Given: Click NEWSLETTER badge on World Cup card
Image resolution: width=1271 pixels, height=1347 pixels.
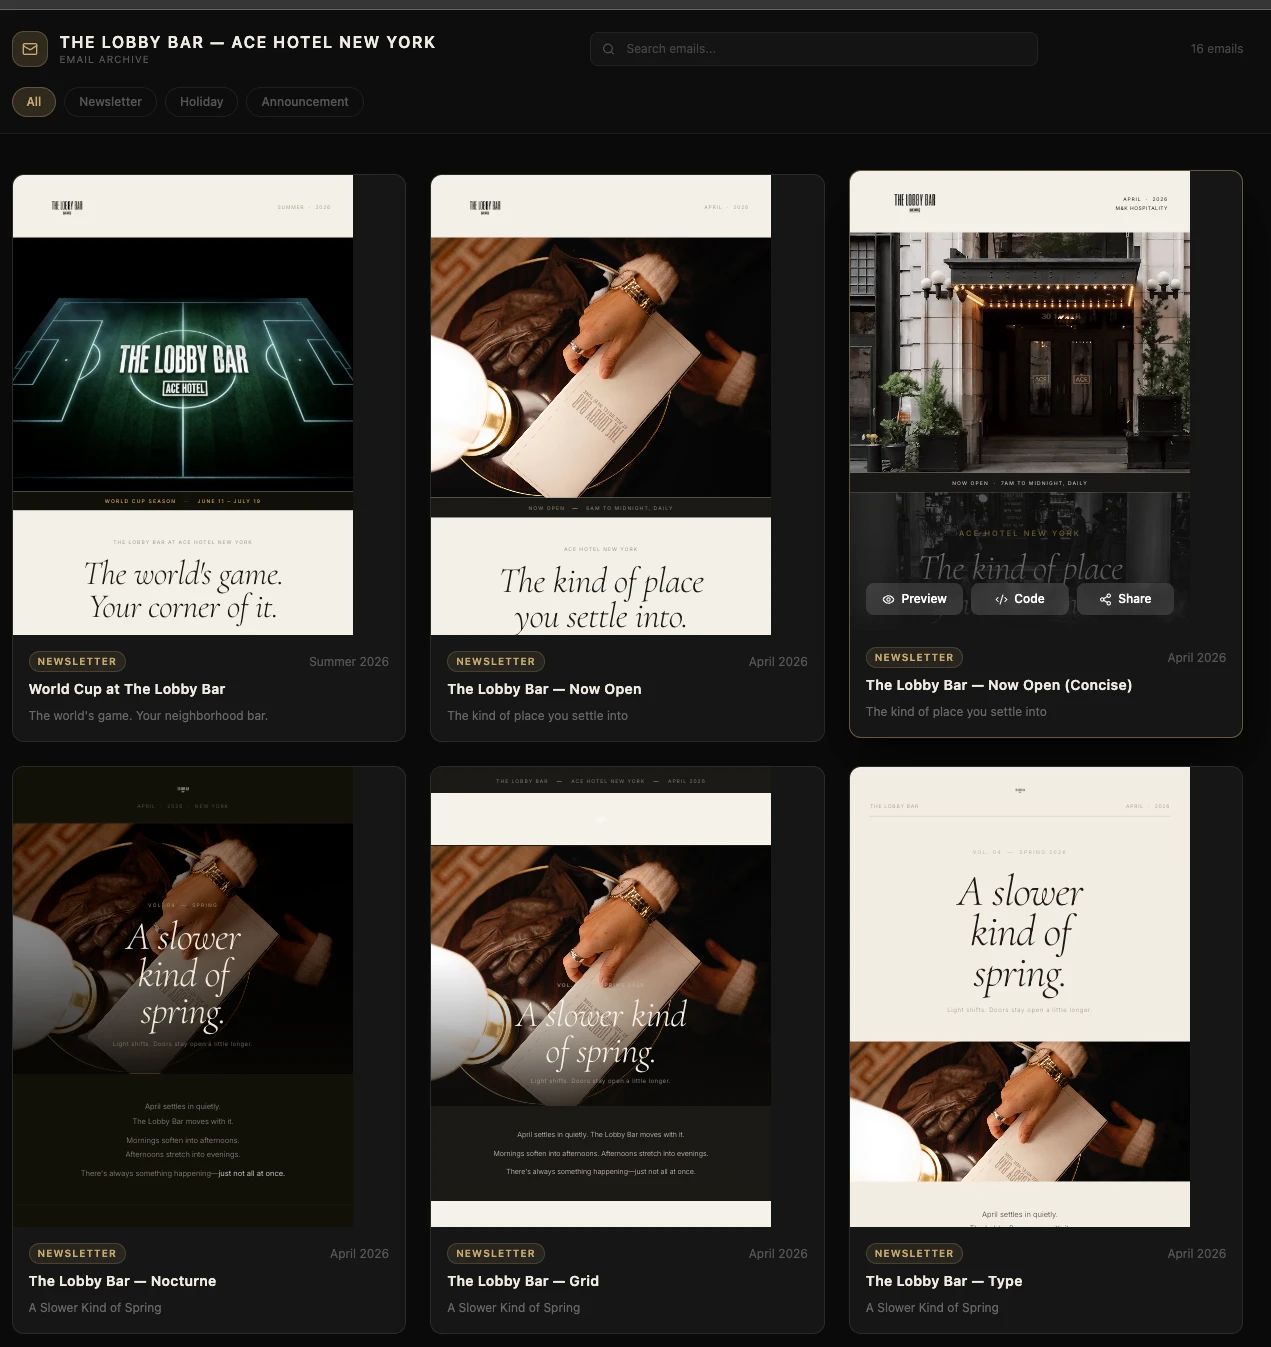Looking at the screenshot, I should (77, 661).
